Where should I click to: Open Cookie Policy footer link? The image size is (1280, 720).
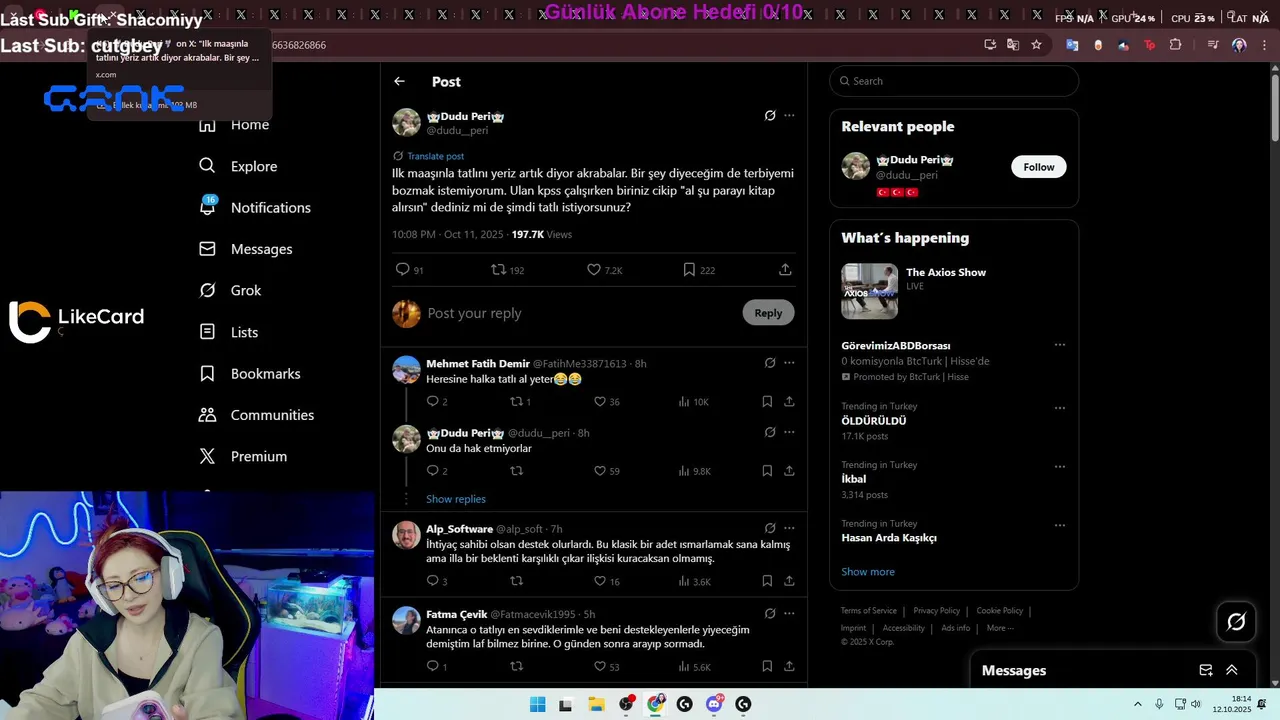click(999, 611)
